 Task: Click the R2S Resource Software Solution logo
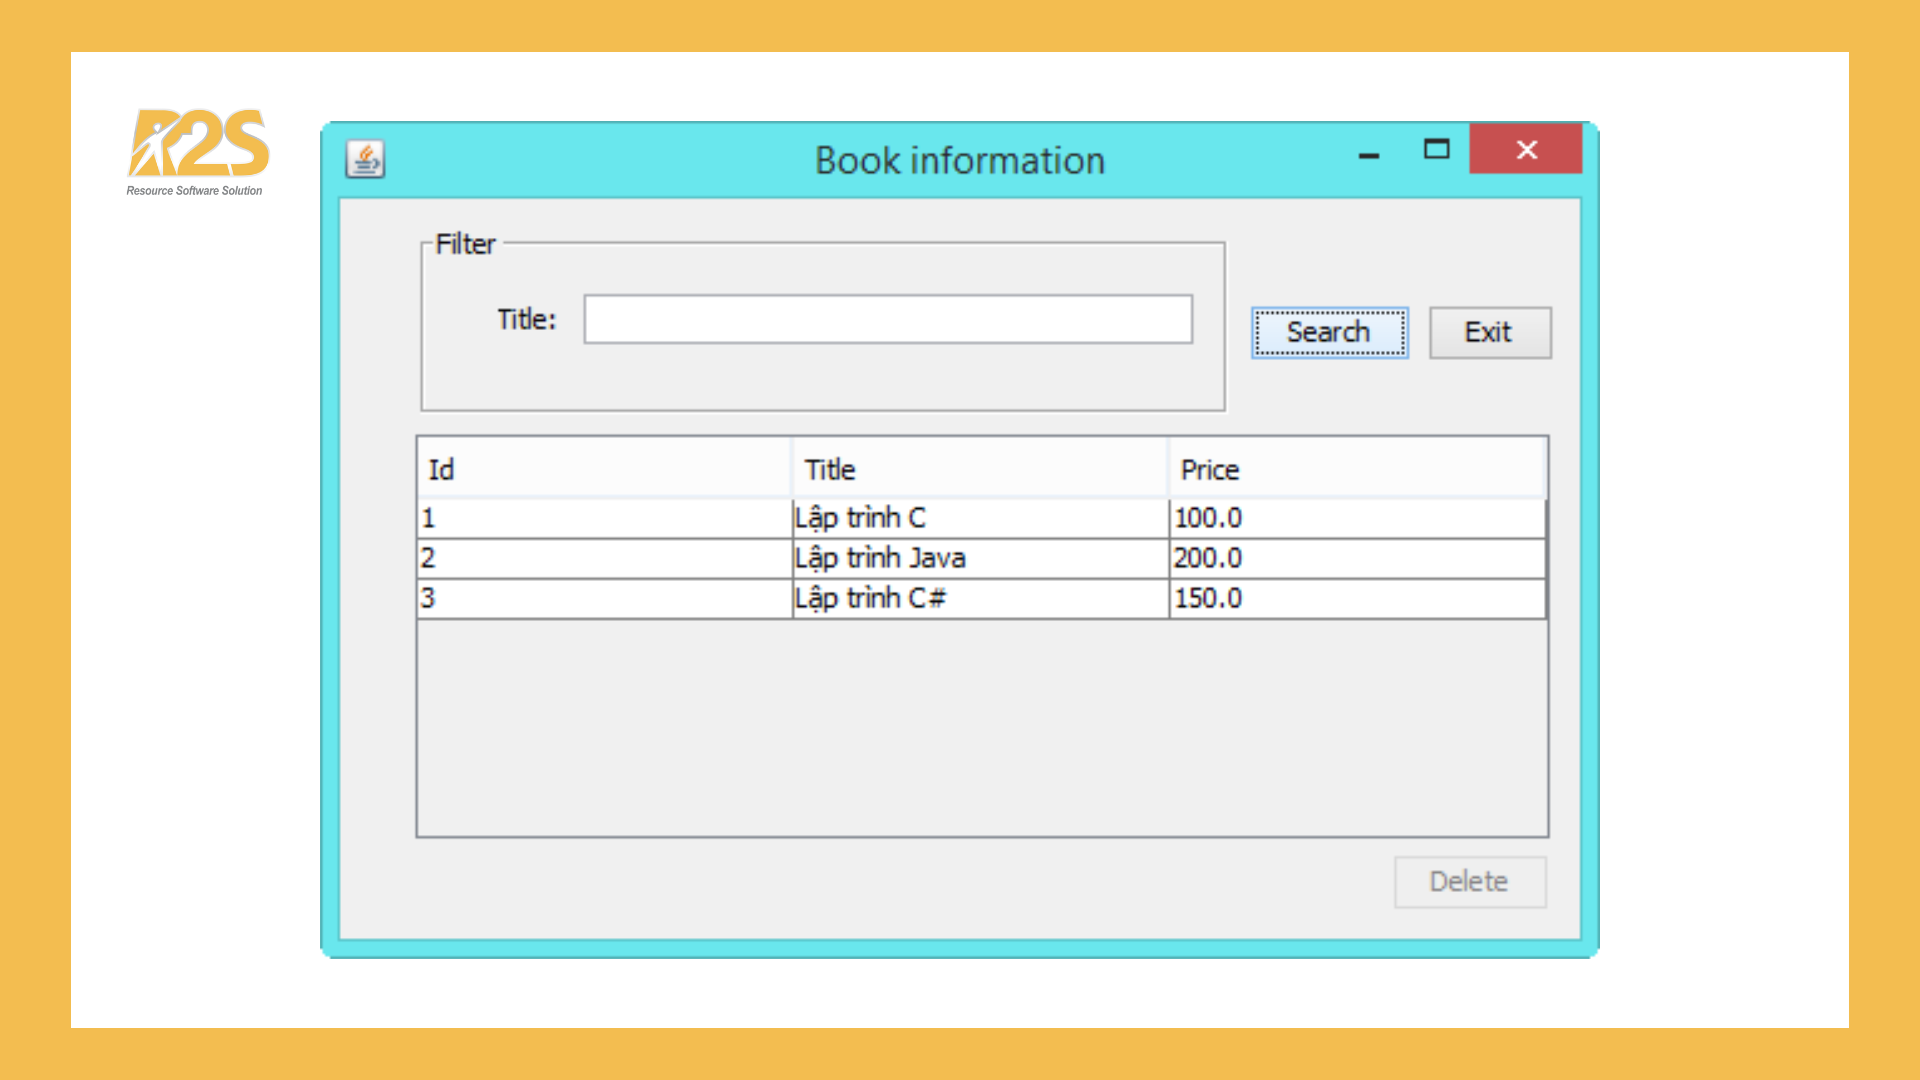point(198,152)
